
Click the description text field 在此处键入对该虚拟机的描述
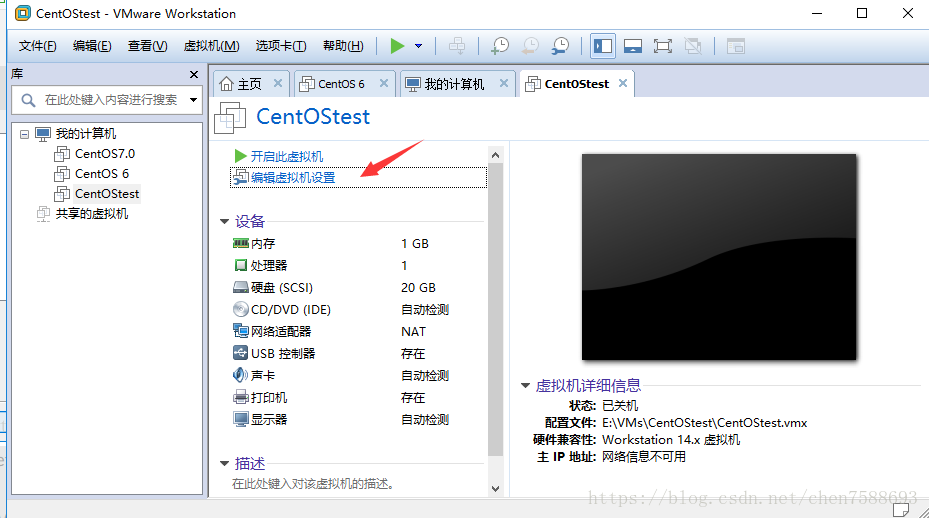313,484
